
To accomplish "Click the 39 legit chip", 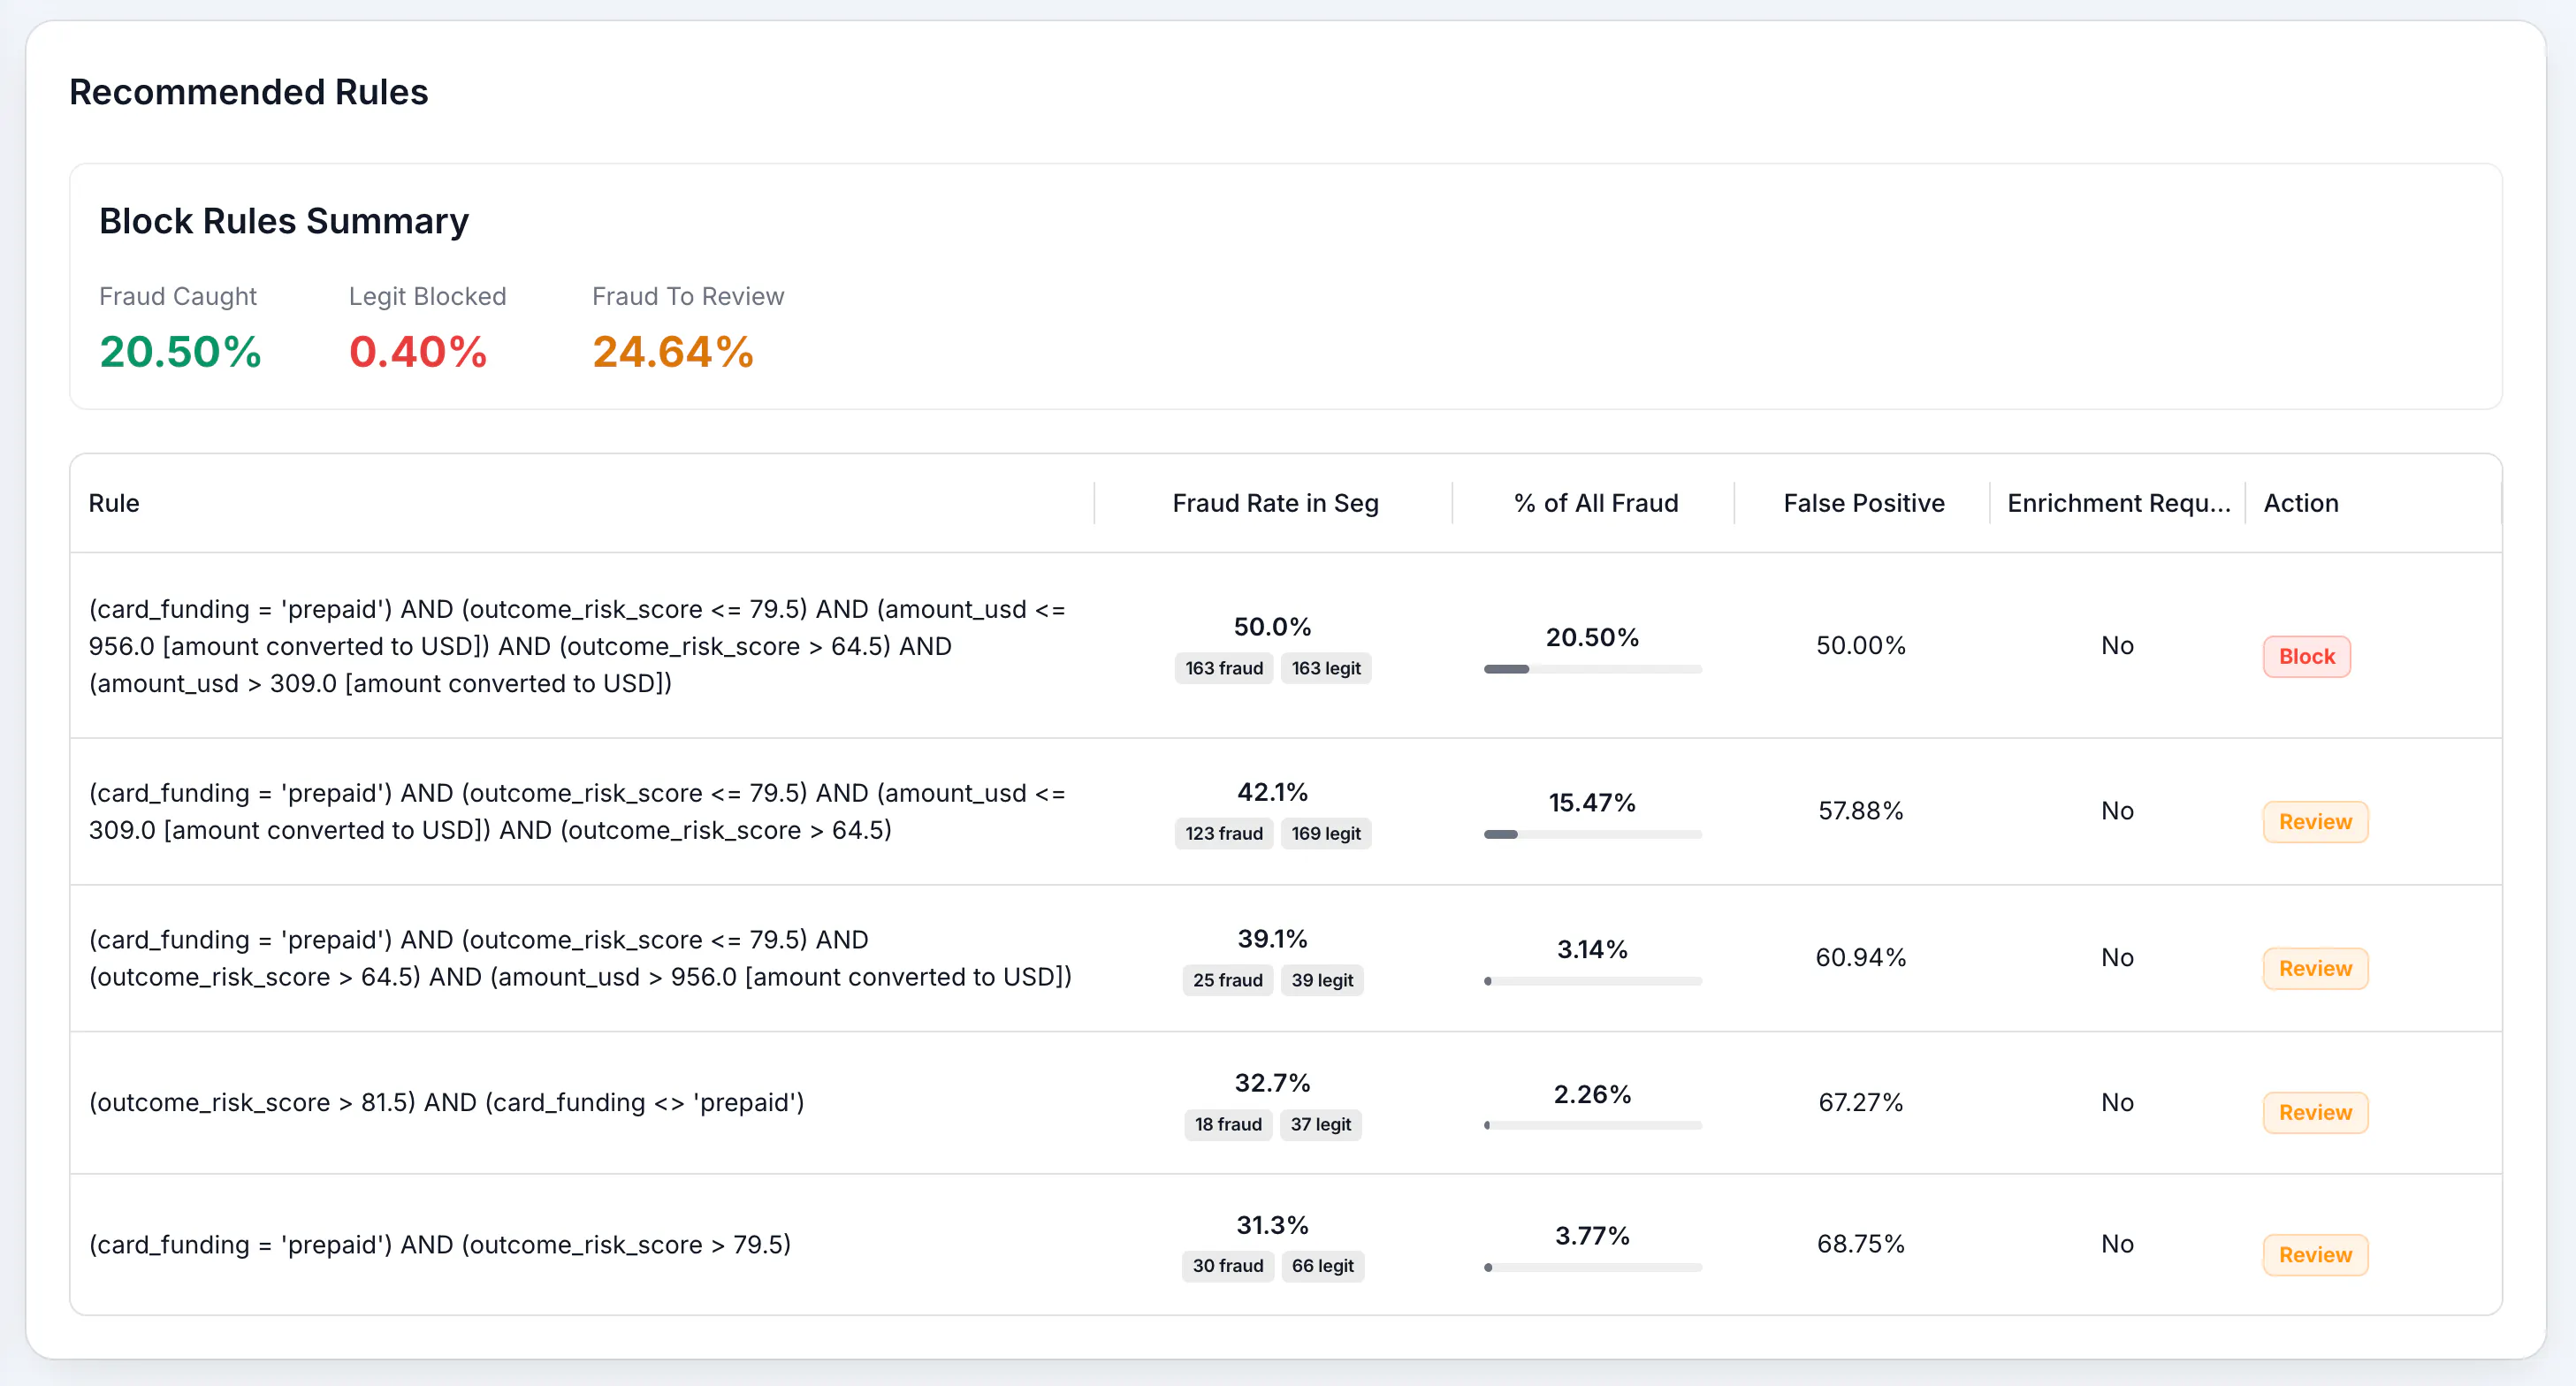I will [1322, 980].
